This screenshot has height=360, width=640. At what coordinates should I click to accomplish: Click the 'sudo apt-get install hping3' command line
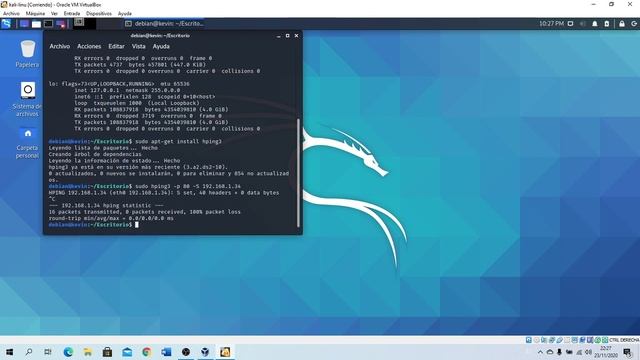178,141
